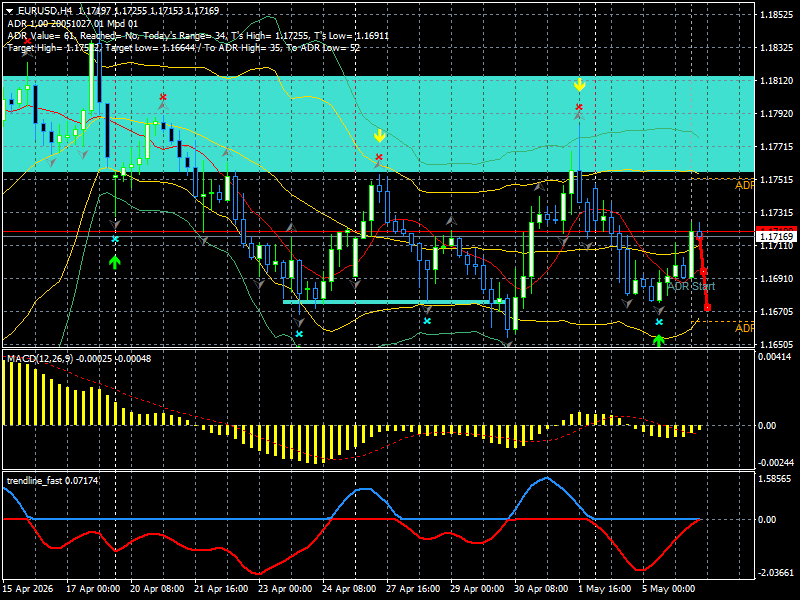Click the '29 Apr 00:00' date label
Viewport: 800px width, 600px height.
478,589
